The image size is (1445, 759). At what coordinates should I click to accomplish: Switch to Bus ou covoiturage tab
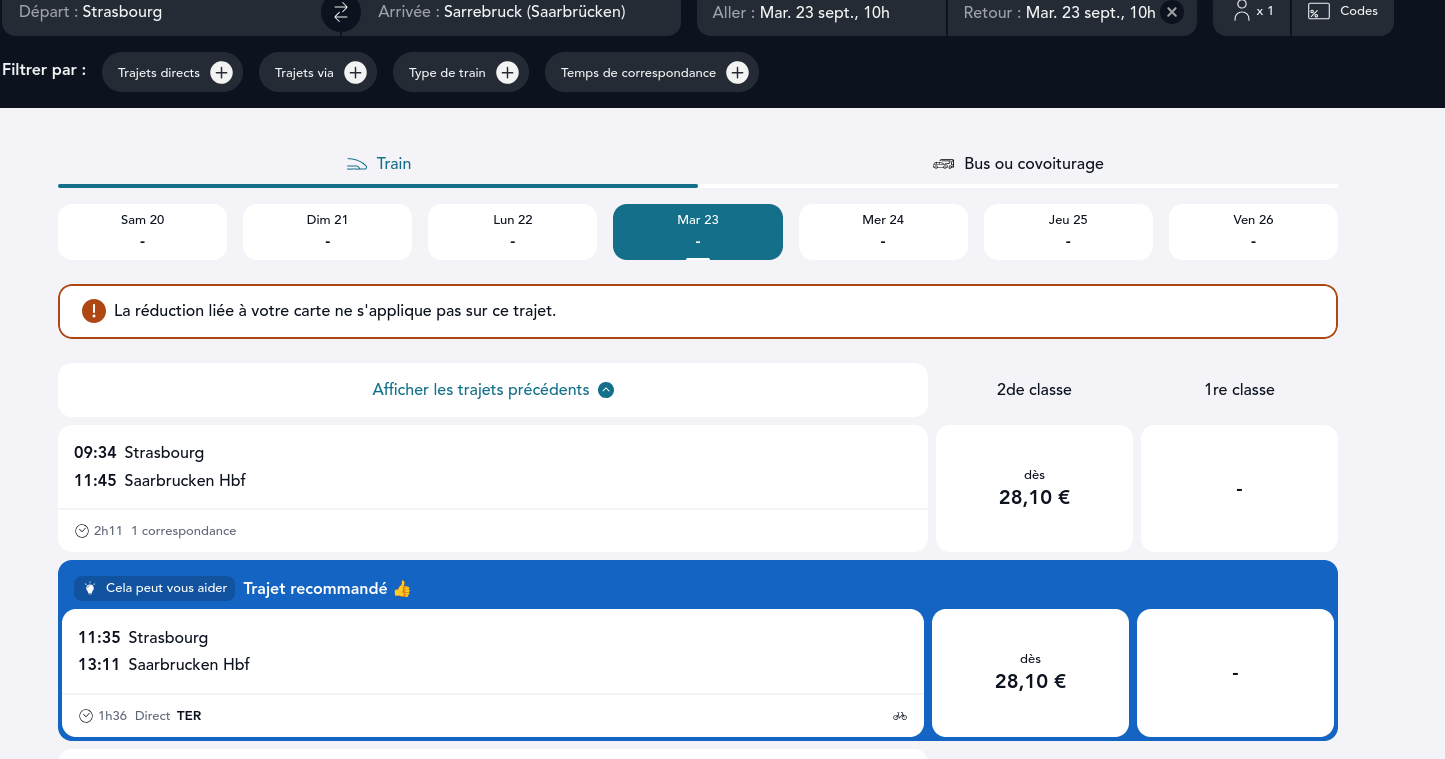click(1018, 164)
